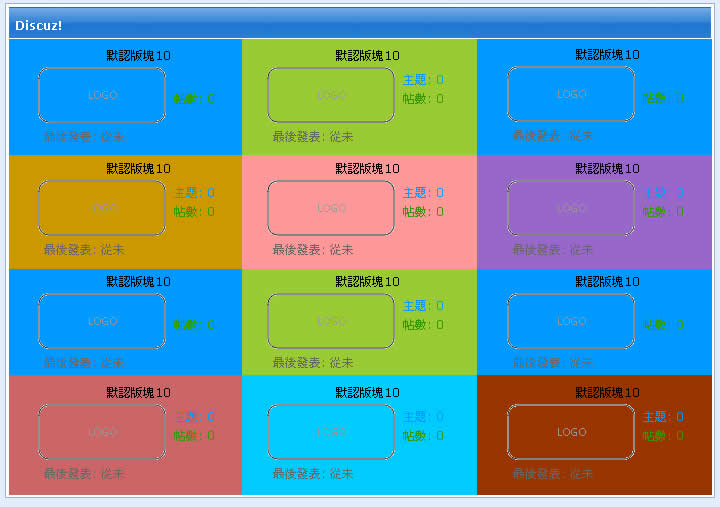720x507 pixels.
Task: Open the 默認版塊10 forum link in the purple cell
Action: click(607, 168)
